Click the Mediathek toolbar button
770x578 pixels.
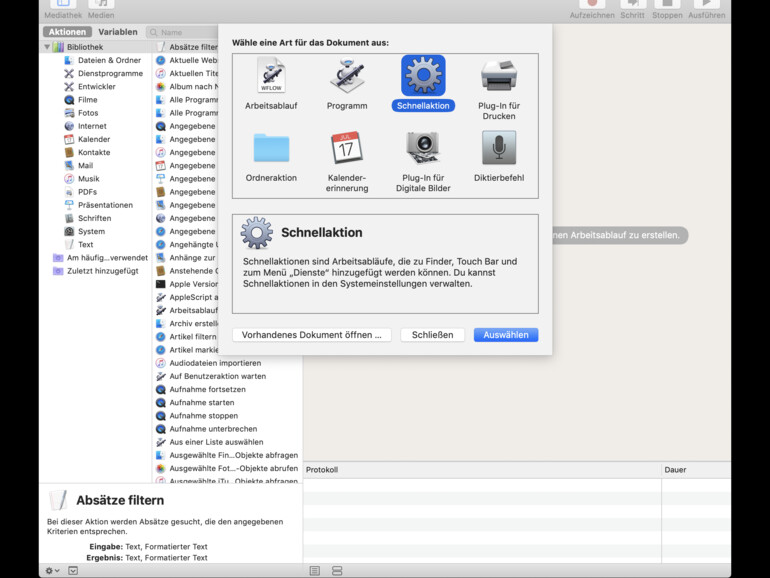pos(62,8)
